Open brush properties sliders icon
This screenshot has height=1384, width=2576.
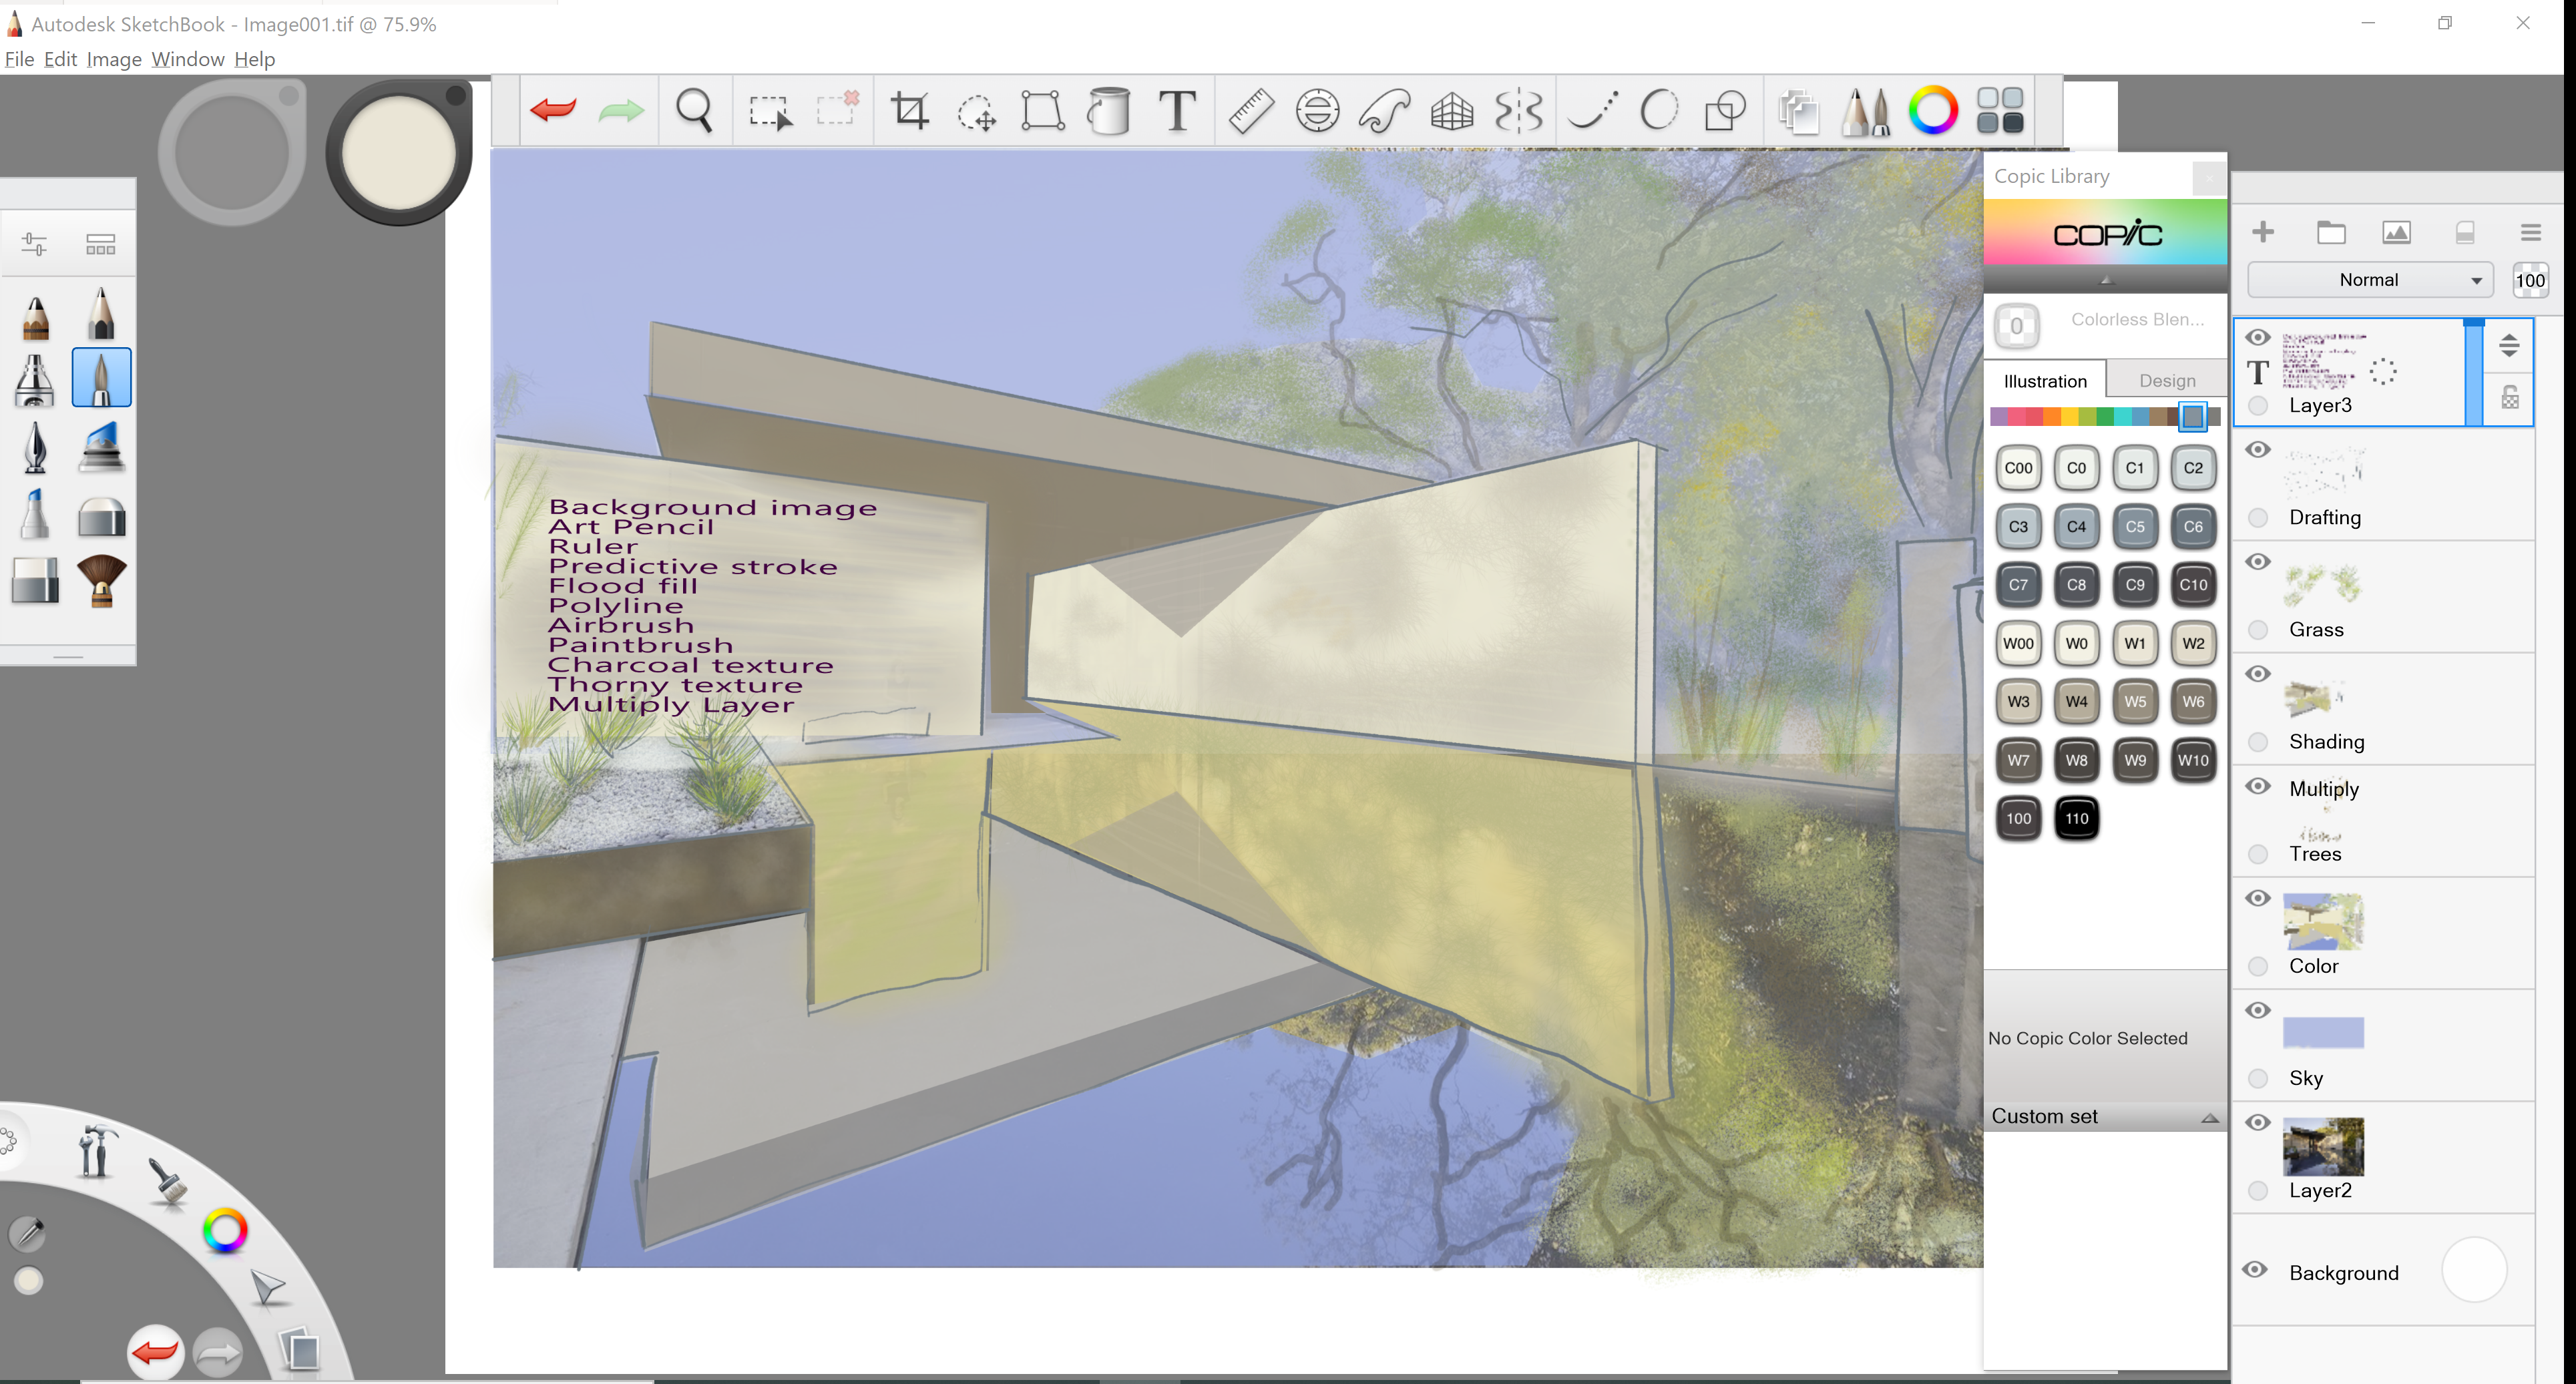34,244
